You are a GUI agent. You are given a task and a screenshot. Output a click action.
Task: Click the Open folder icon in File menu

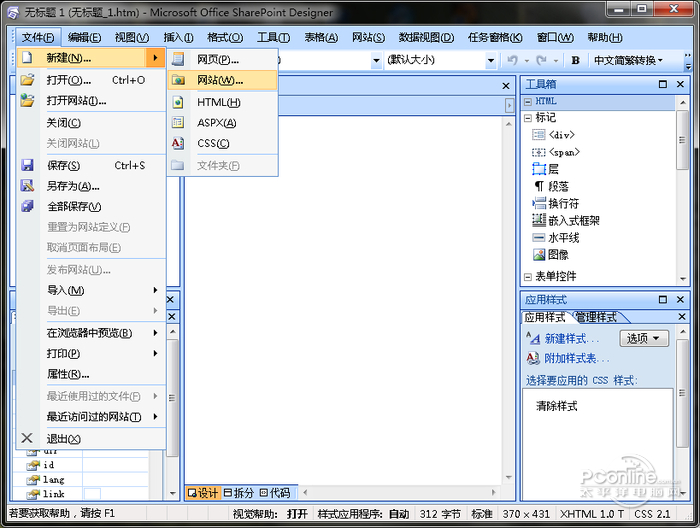click(27, 79)
